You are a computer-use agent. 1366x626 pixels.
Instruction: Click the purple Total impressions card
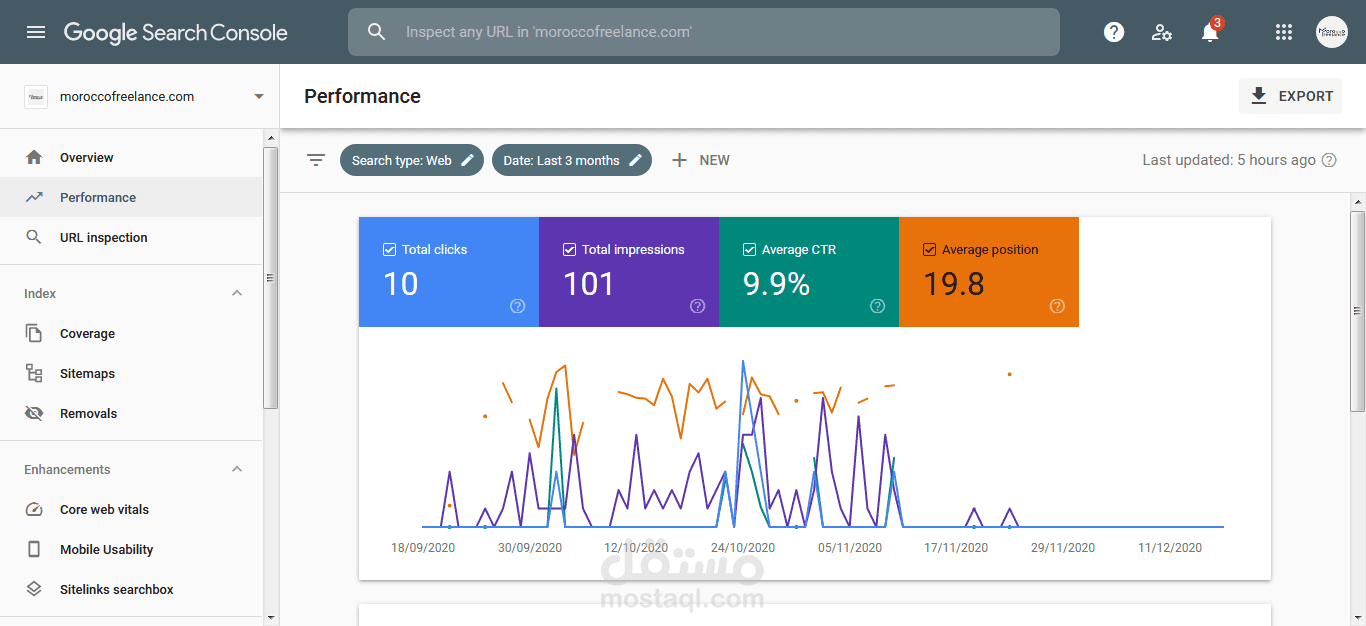click(x=629, y=272)
